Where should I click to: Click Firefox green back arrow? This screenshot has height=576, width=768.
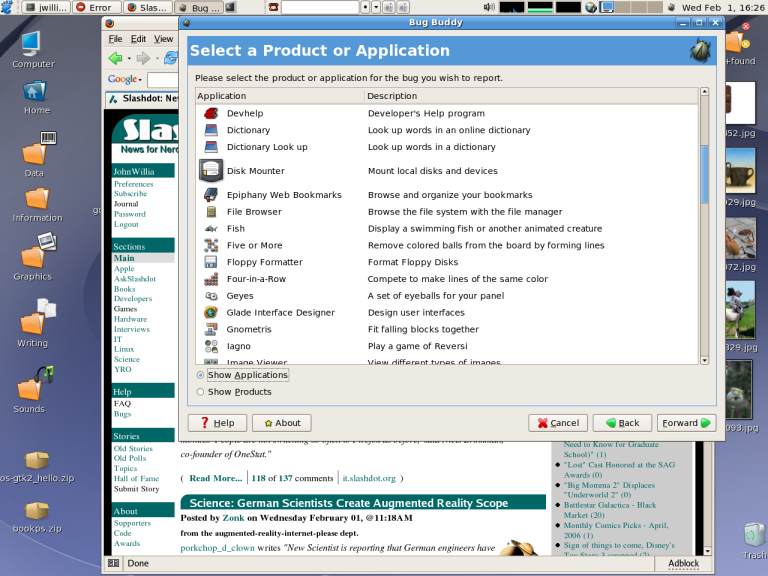pos(116,58)
